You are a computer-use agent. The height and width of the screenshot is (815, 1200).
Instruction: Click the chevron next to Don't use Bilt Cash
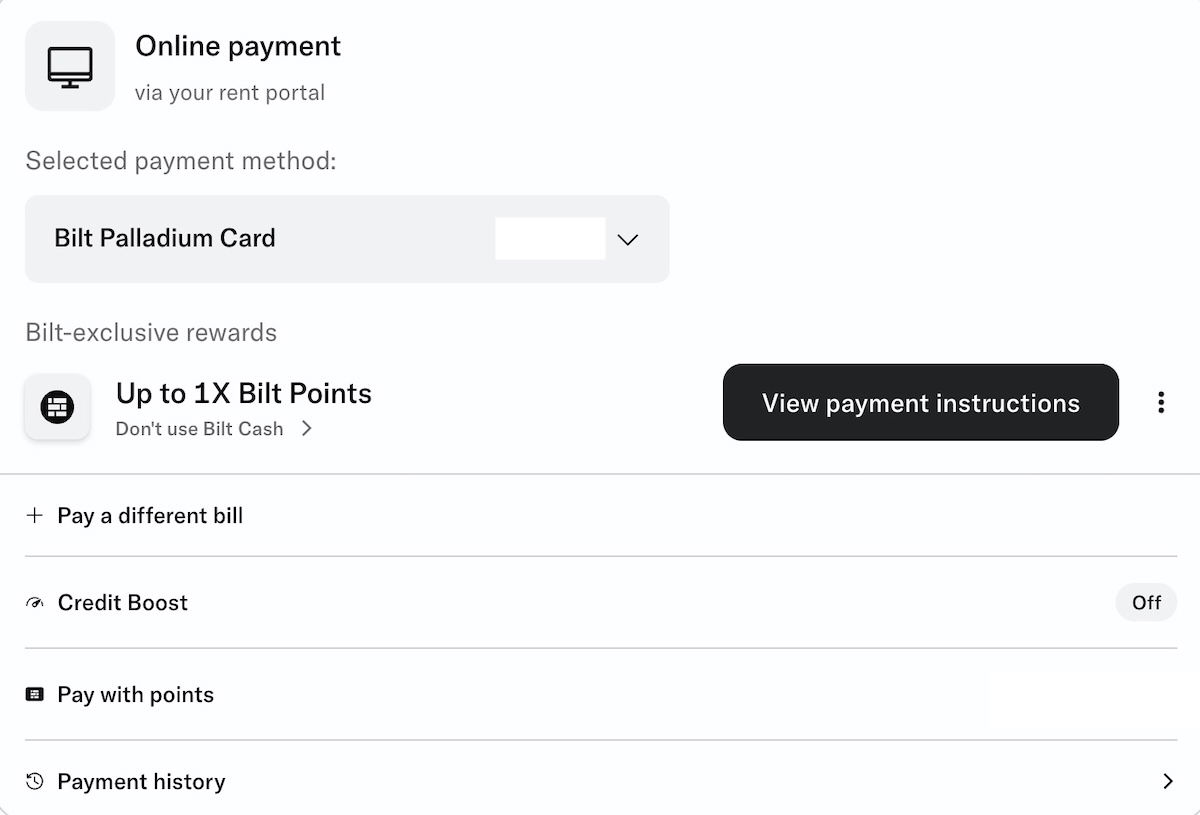(x=307, y=429)
